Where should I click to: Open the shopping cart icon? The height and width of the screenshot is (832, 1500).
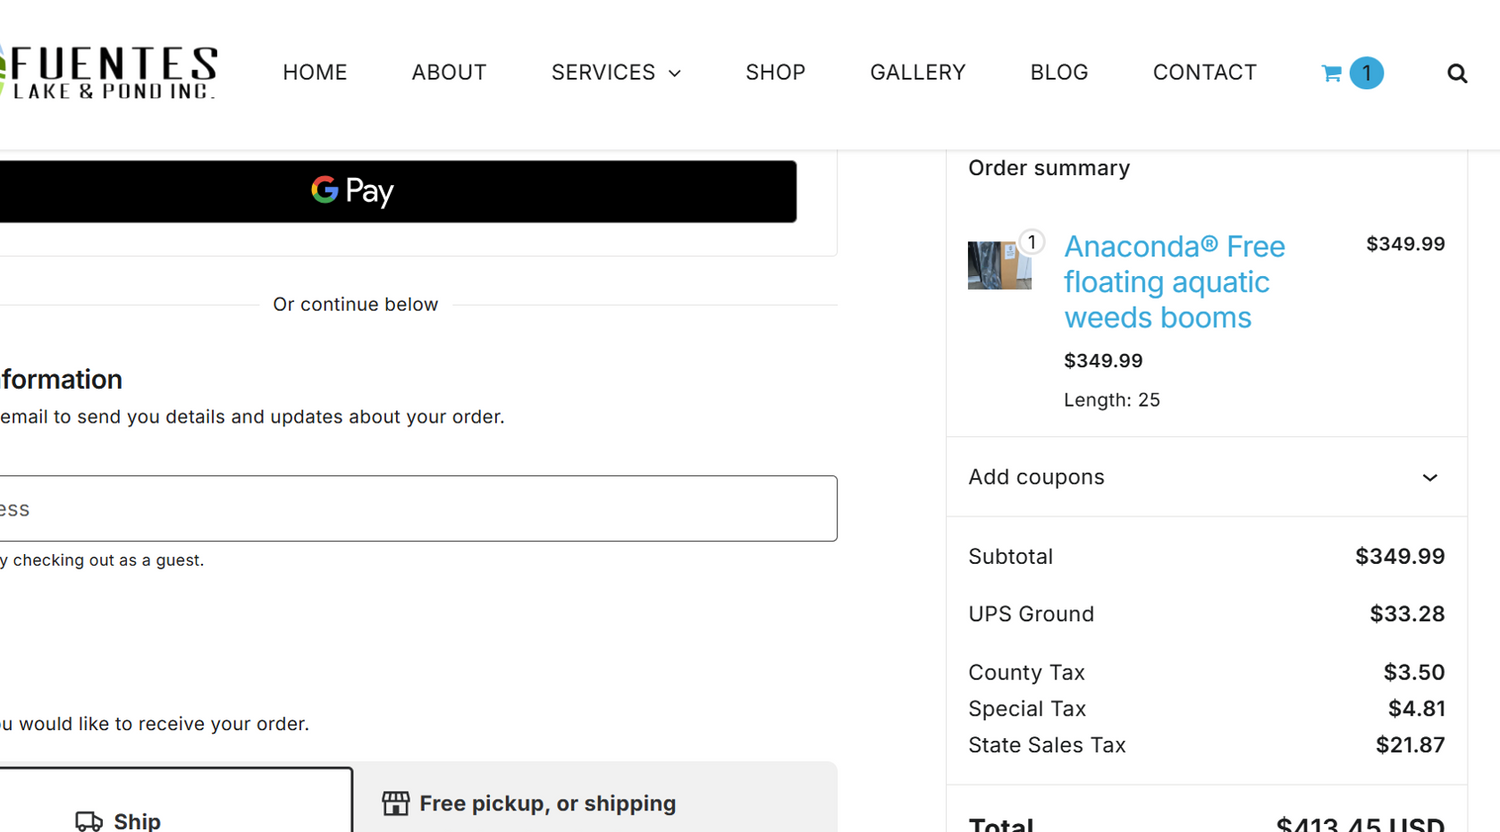(1331, 73)
